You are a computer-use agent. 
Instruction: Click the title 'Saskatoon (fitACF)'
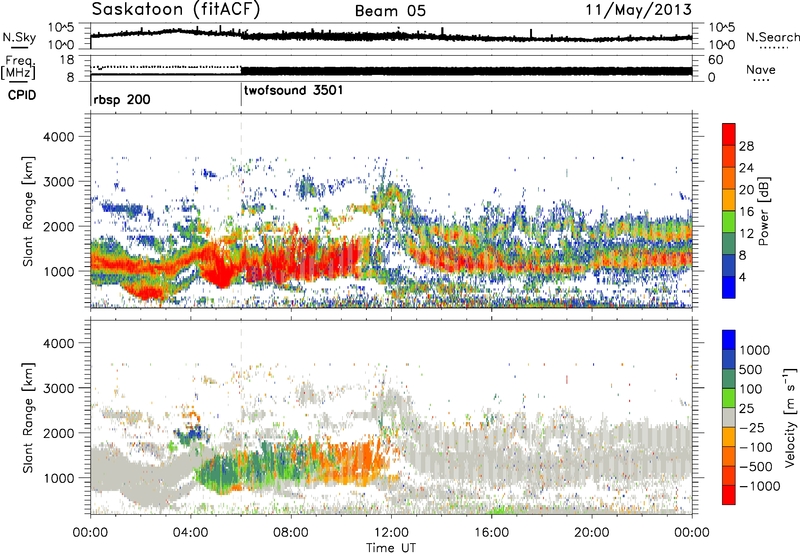coord(176,10)
